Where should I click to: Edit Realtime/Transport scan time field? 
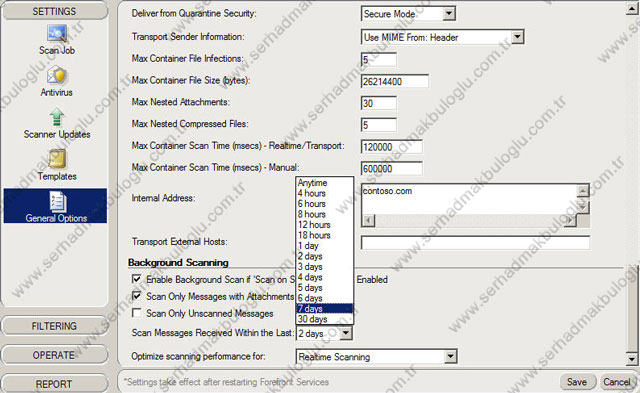click(x=391, y=147)
